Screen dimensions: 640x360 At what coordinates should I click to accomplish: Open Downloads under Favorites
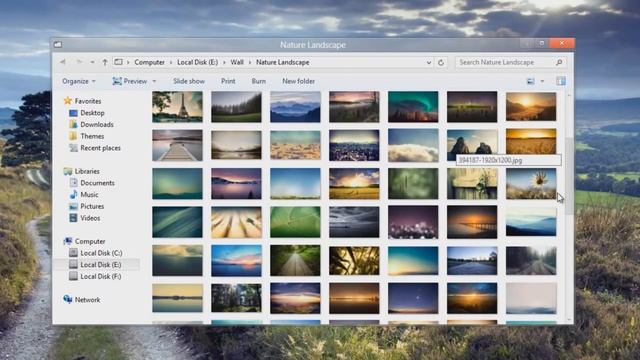click(x=97, y=124)
